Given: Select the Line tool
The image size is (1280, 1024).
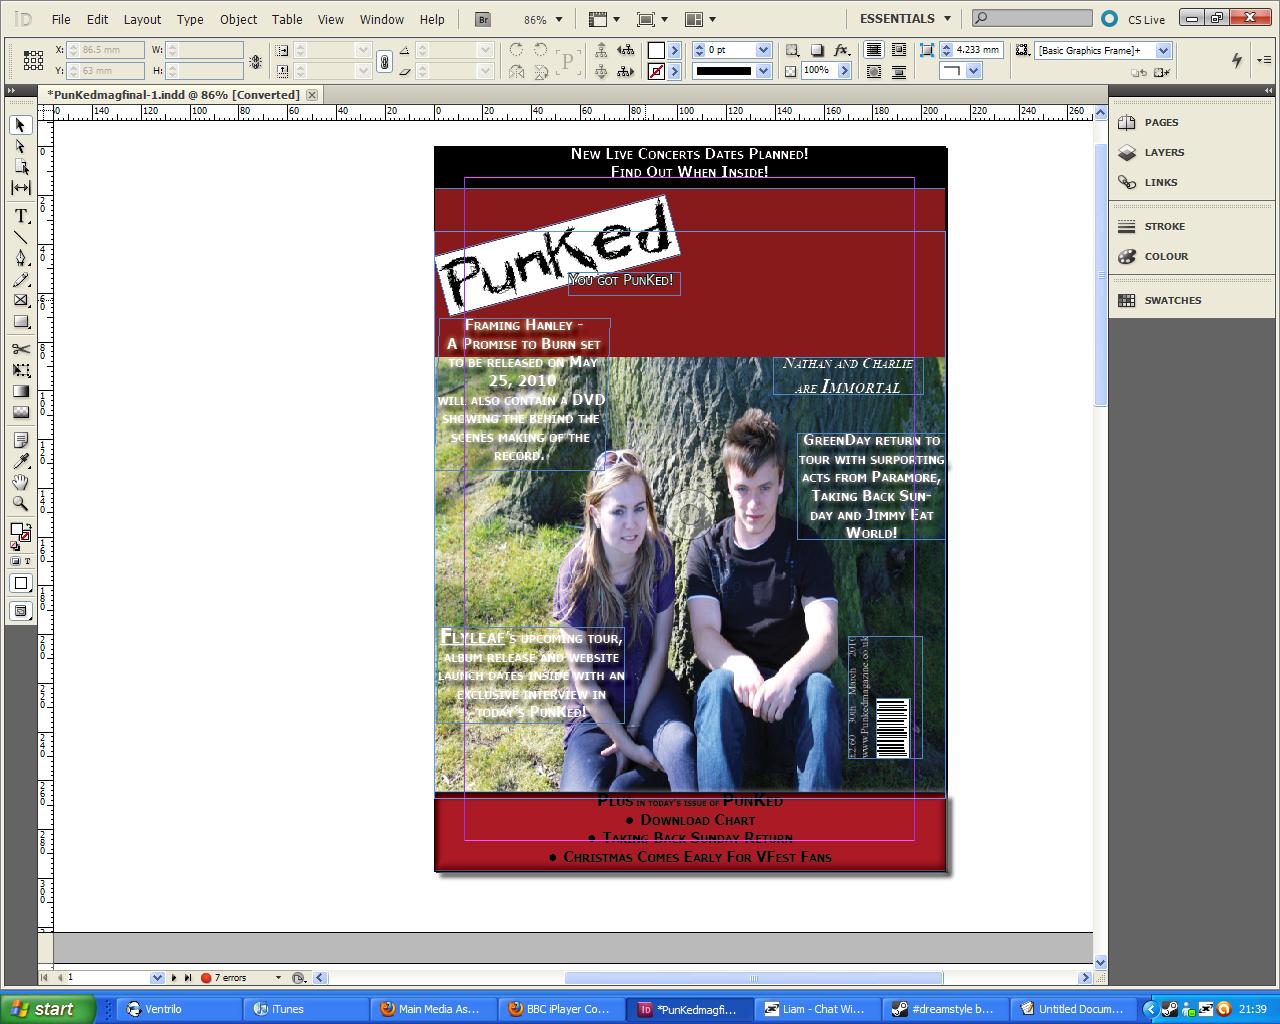Looking at the screenshot, I should pos(21,237).
